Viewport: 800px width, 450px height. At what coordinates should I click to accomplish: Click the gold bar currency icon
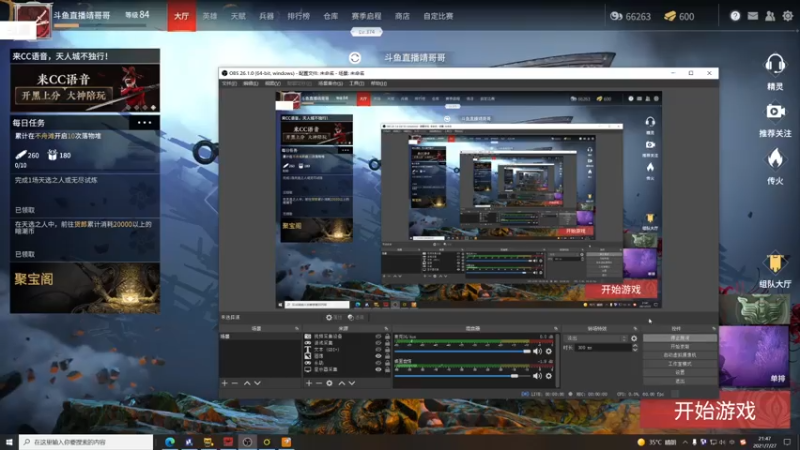[670, 16]
